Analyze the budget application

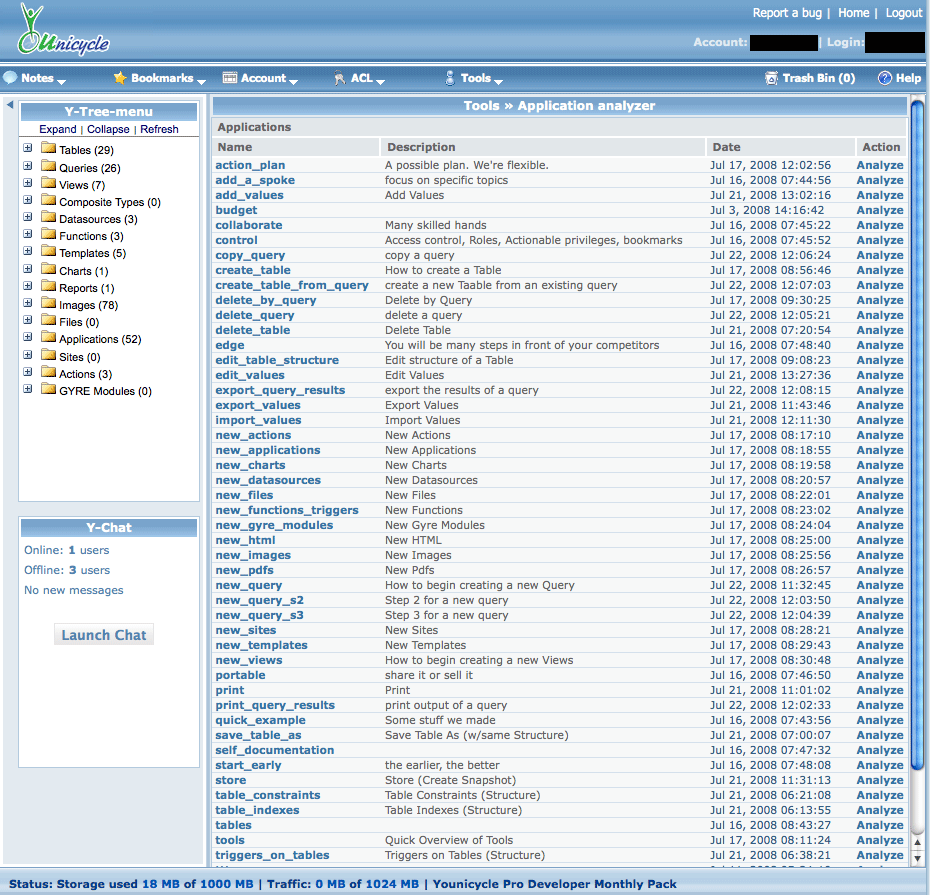pyautogui.click(x=879, y=210)
